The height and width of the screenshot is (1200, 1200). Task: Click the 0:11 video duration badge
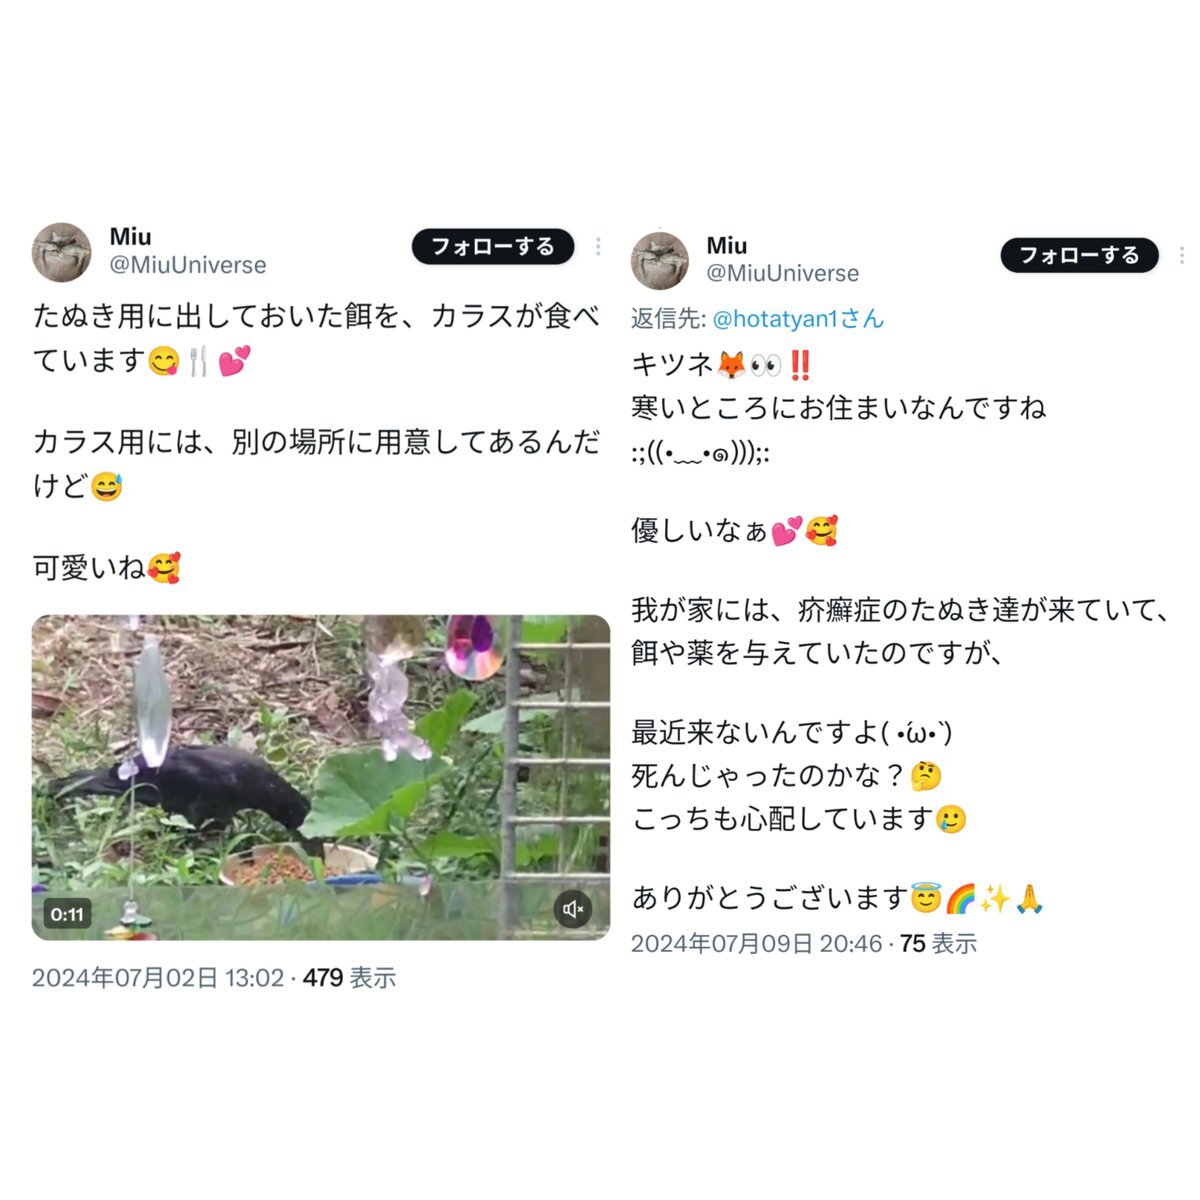coord(67,914)
